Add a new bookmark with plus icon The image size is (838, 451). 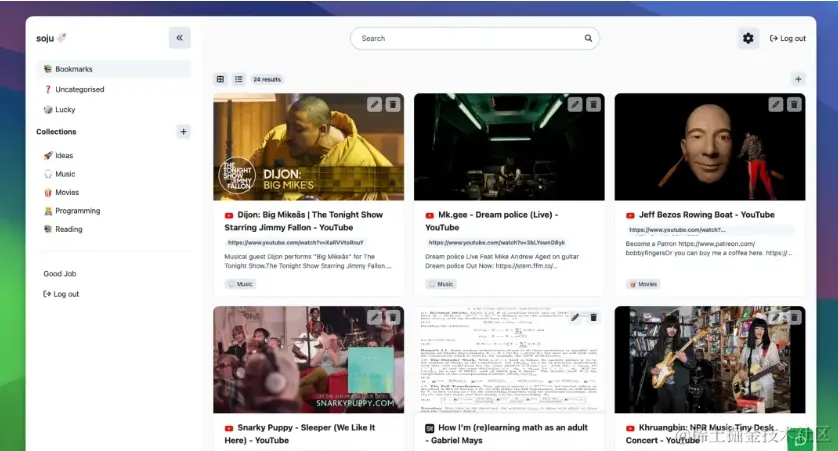[798, 79]
